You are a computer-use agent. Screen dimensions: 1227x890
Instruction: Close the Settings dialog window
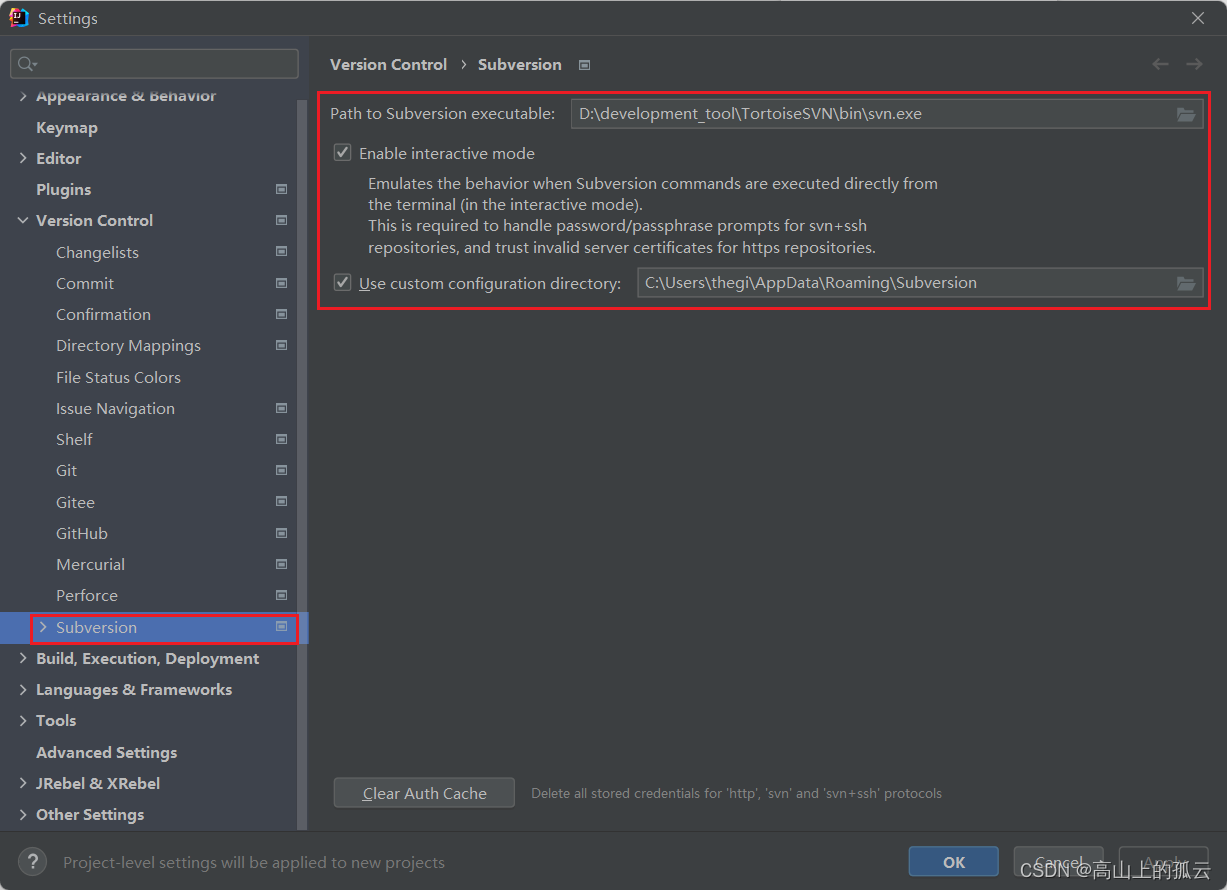pyautogui.click(x=1198, y=18)
